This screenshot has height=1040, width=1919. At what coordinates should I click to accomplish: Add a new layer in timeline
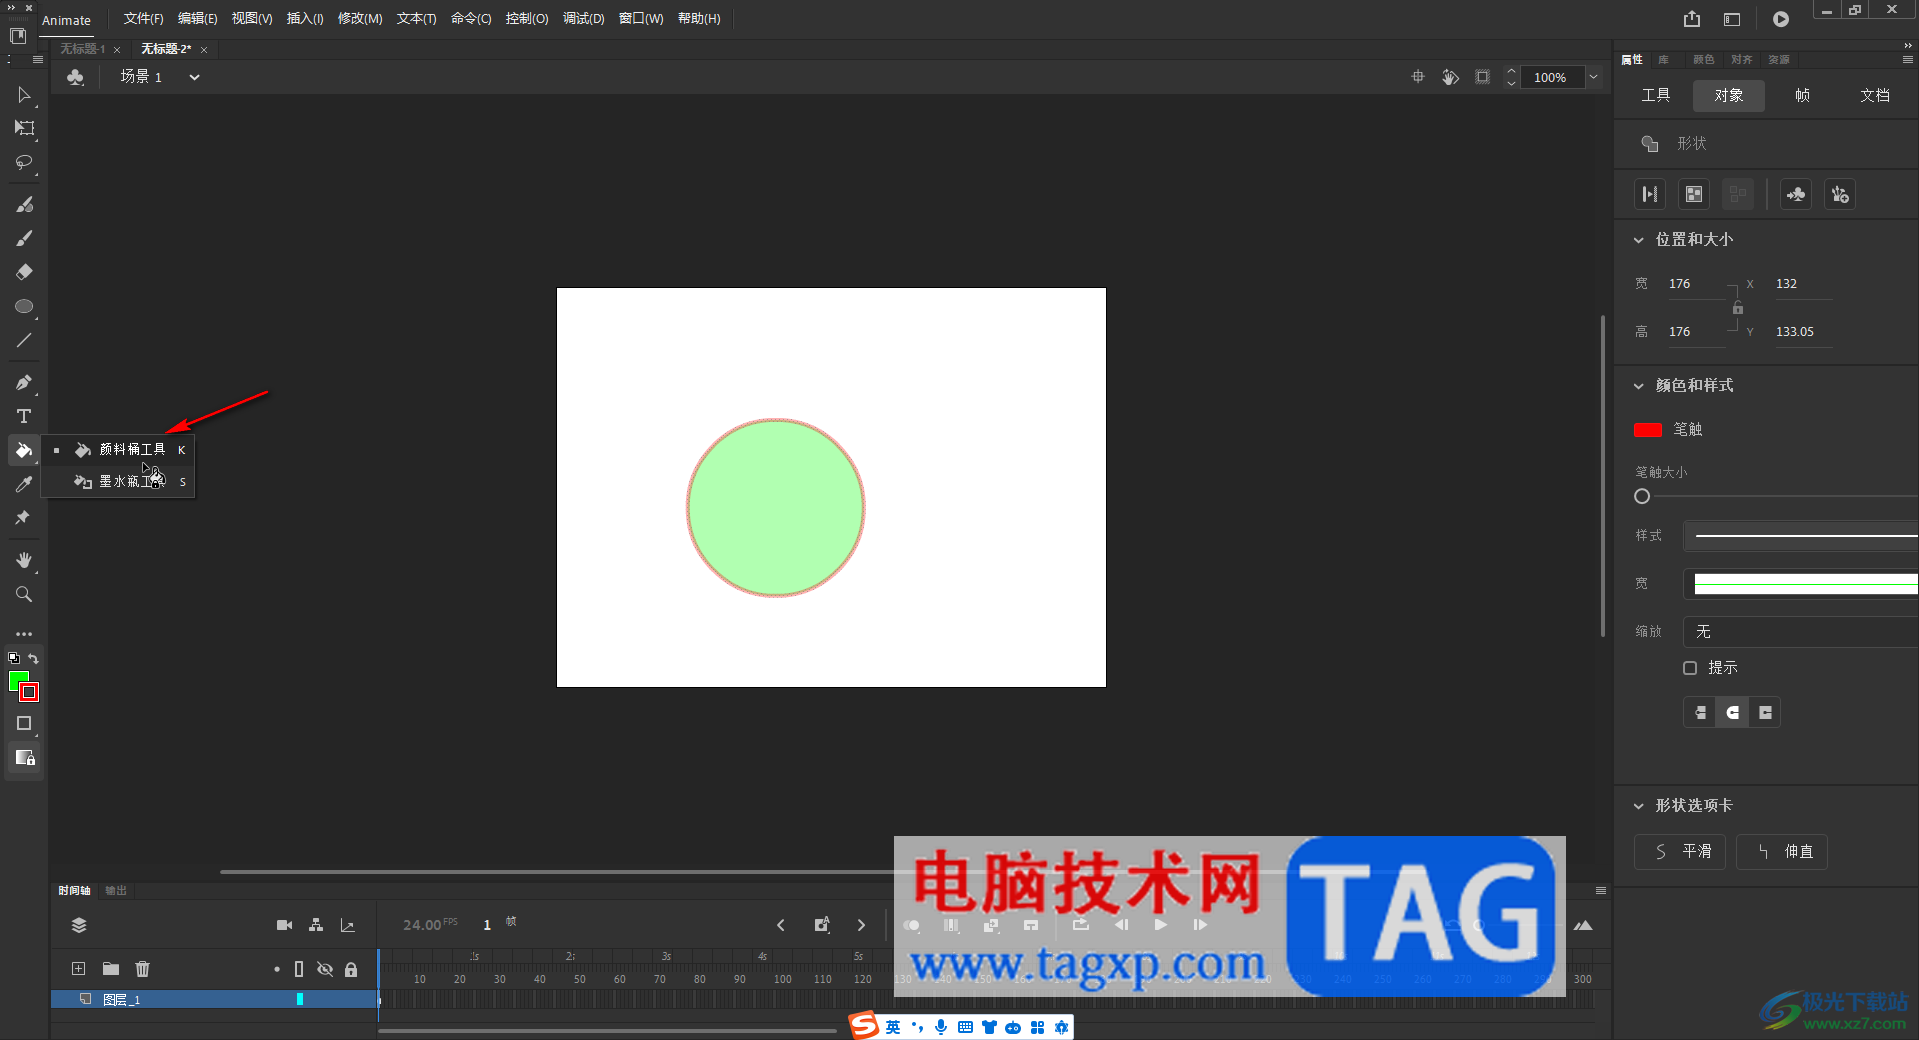(x=79, y=969)
